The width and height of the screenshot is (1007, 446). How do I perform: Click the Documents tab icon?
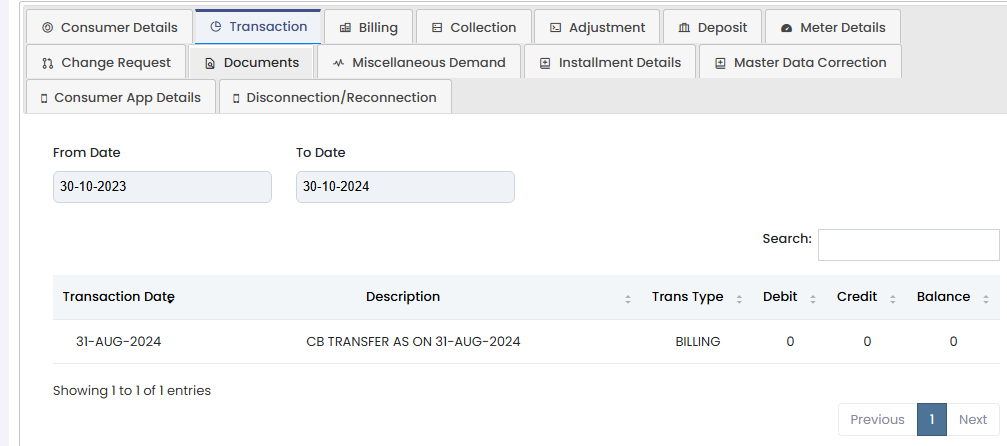click(x=210, y=63)
